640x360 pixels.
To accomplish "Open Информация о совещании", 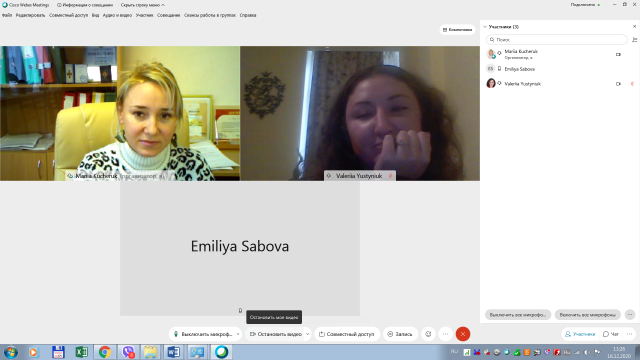I will tap(84, 5).
